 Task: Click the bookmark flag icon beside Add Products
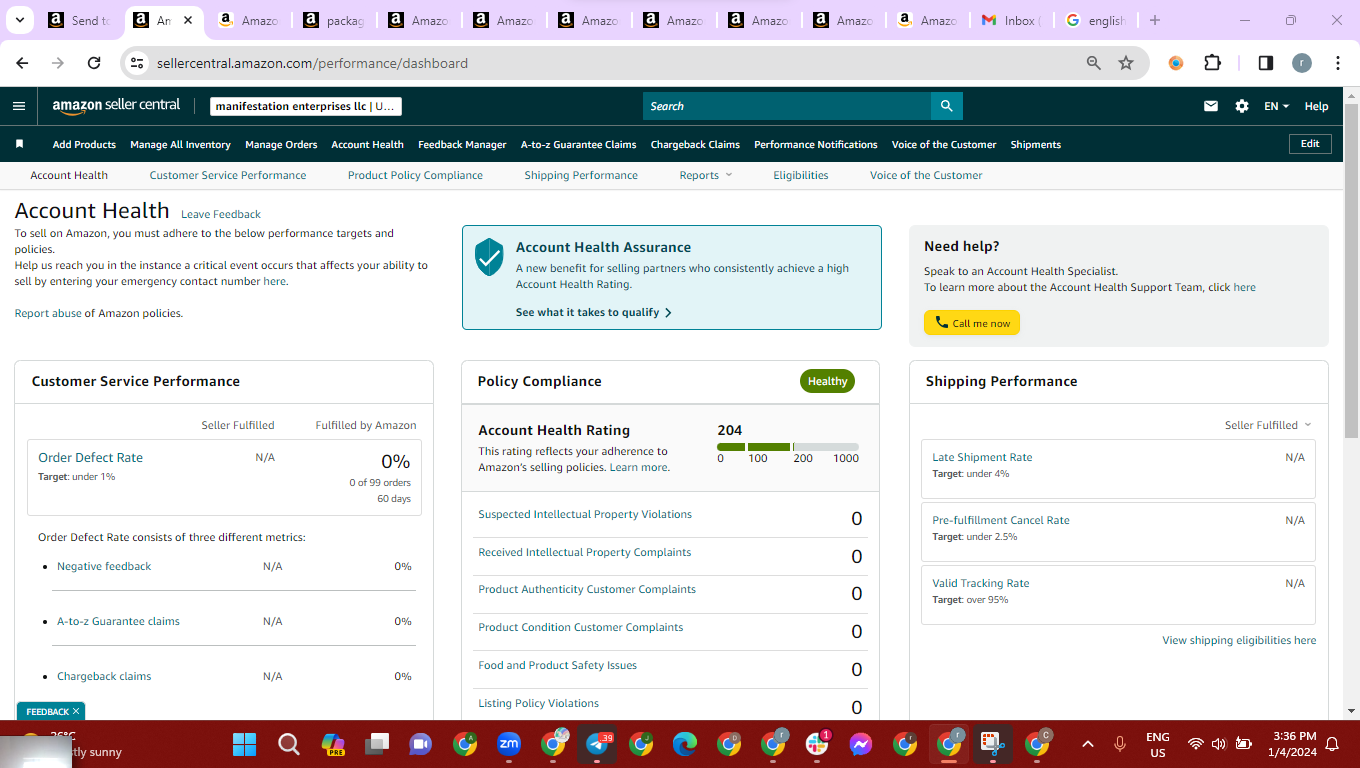[x=19, y=144]
